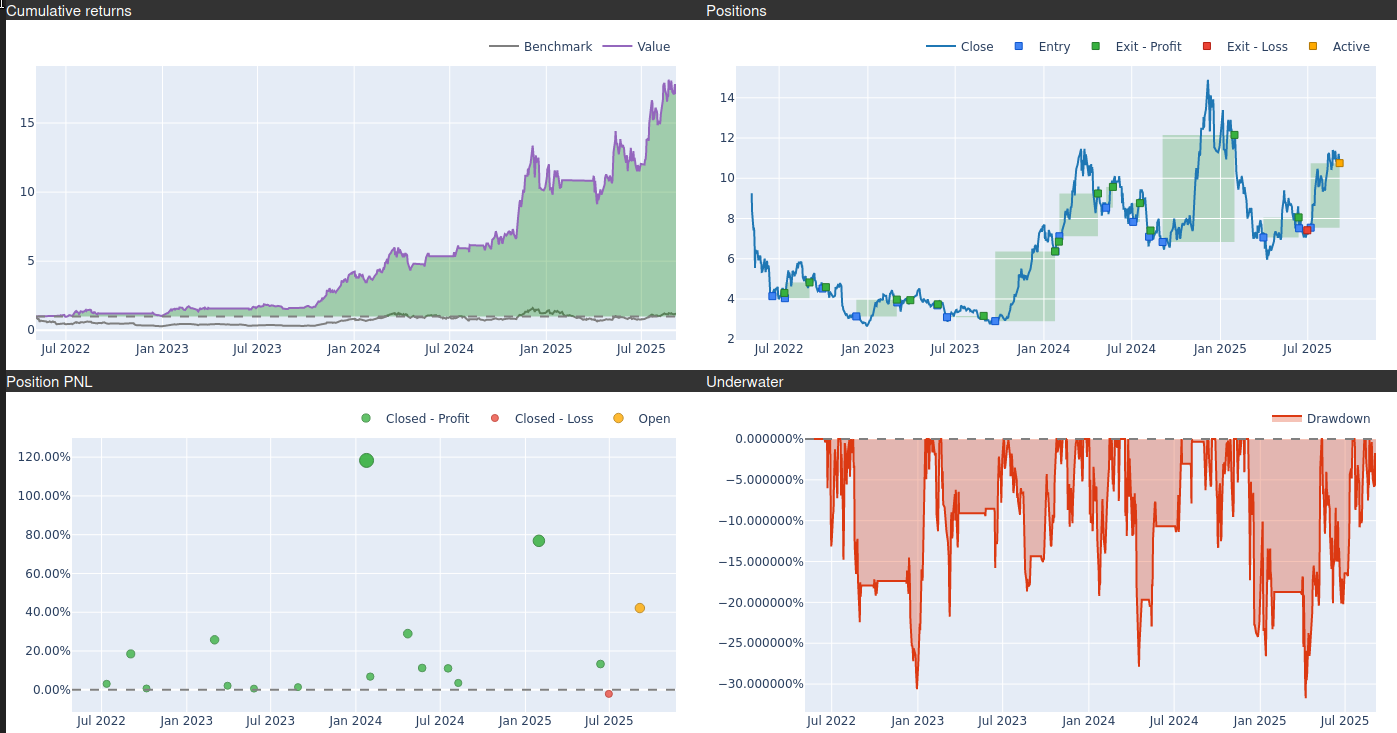Click the red Closed - Loss legend dot
Screen dimensions: 1397x733
pos(495,418)
